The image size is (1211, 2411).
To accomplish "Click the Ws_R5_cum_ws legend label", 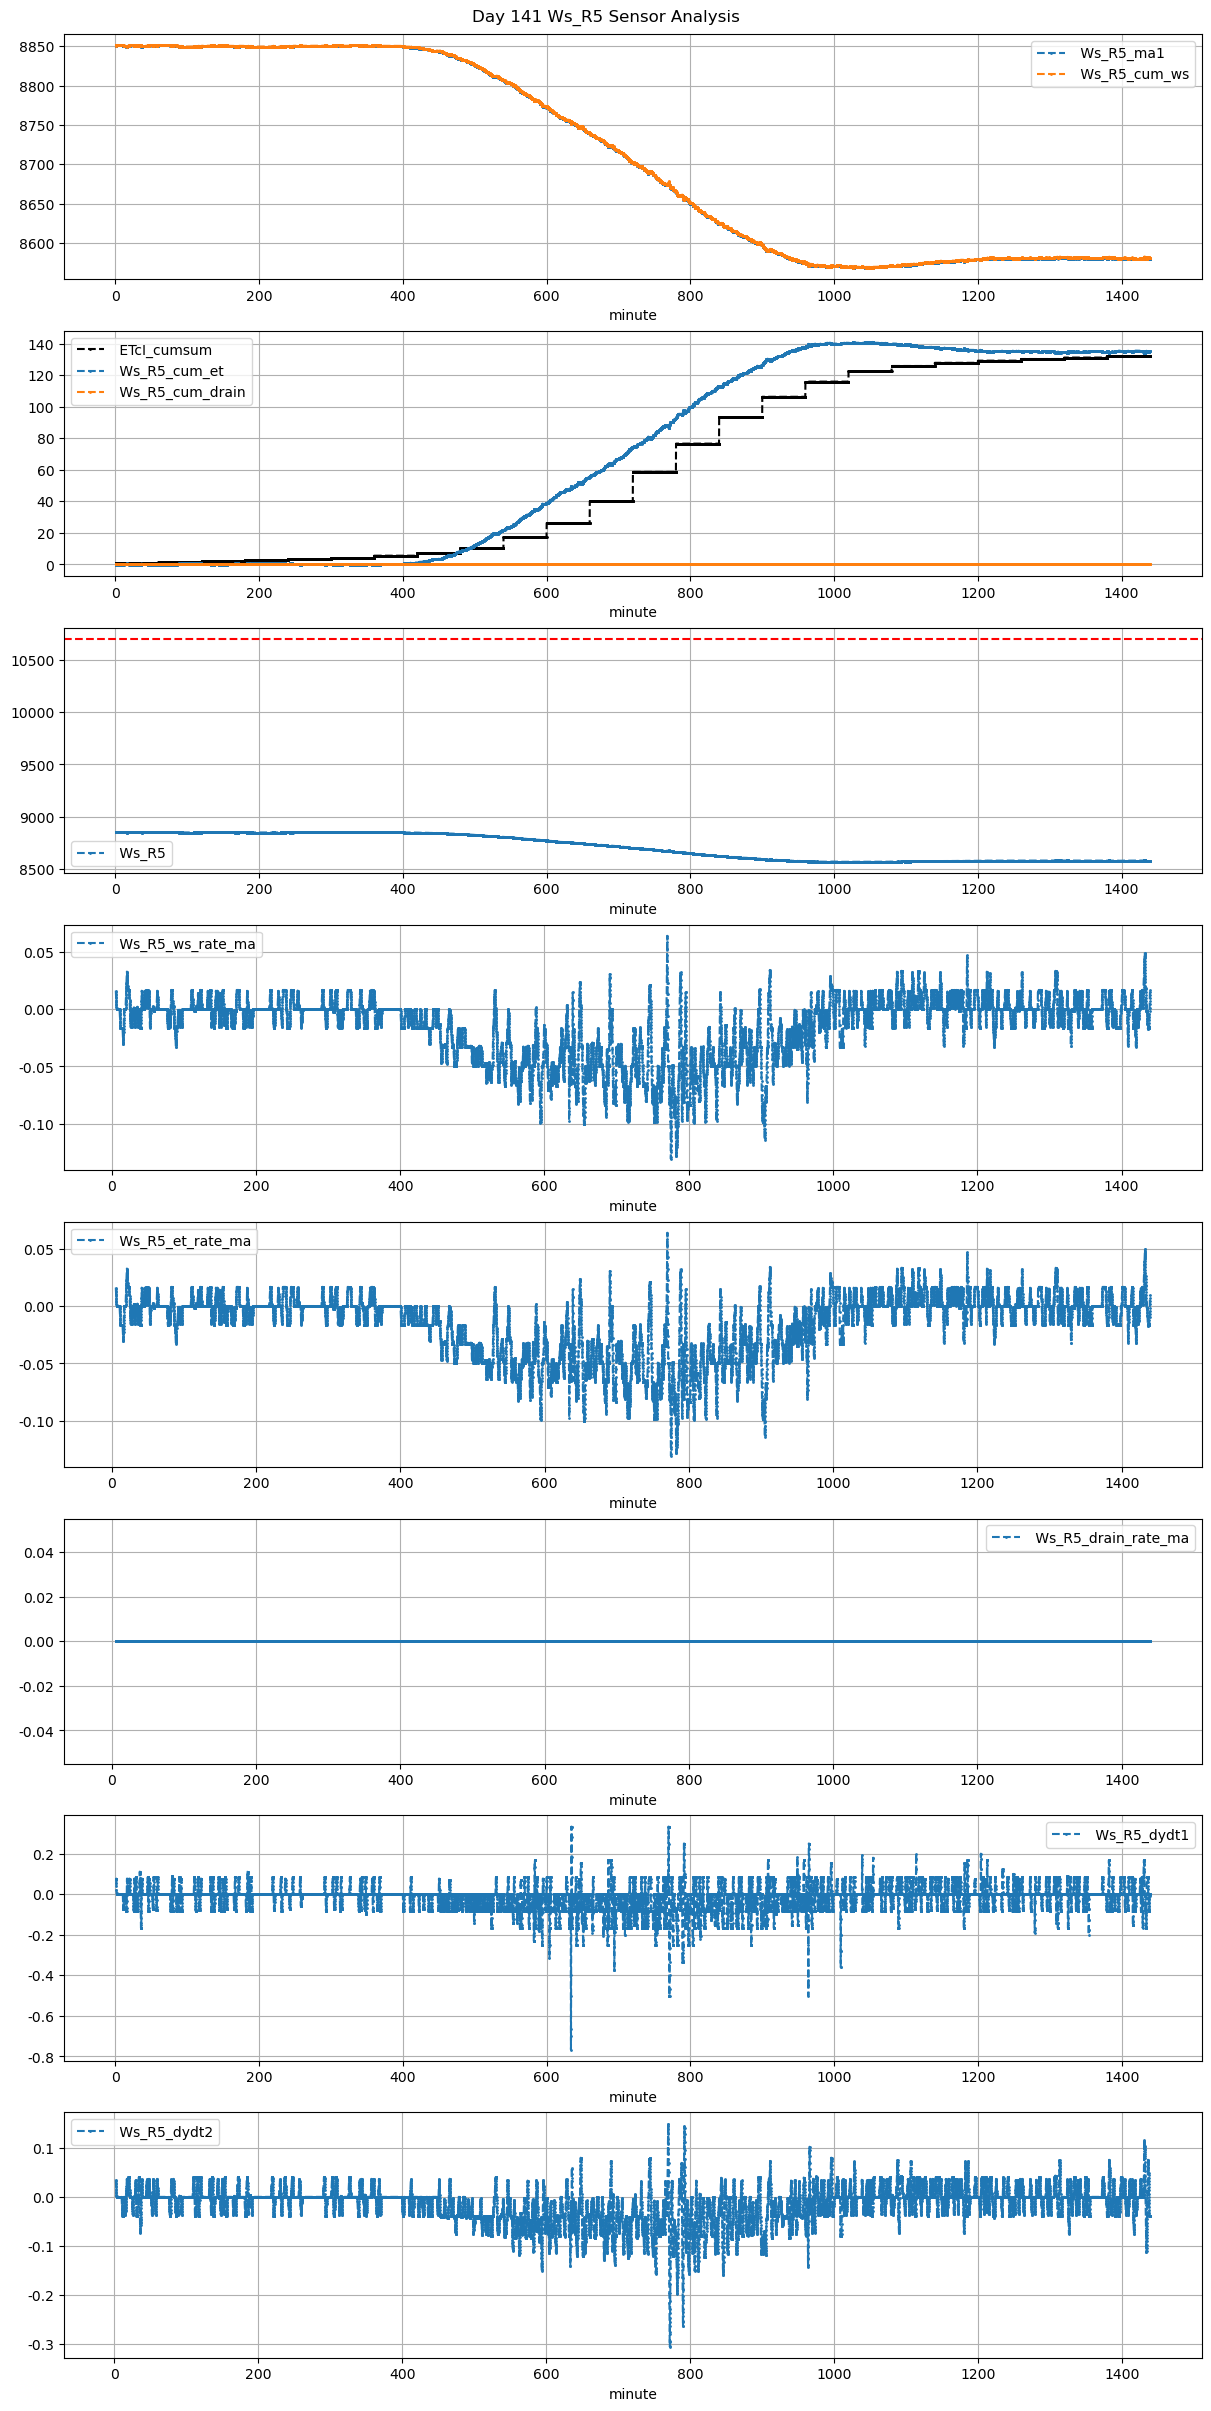I will tap(1134, 74).
